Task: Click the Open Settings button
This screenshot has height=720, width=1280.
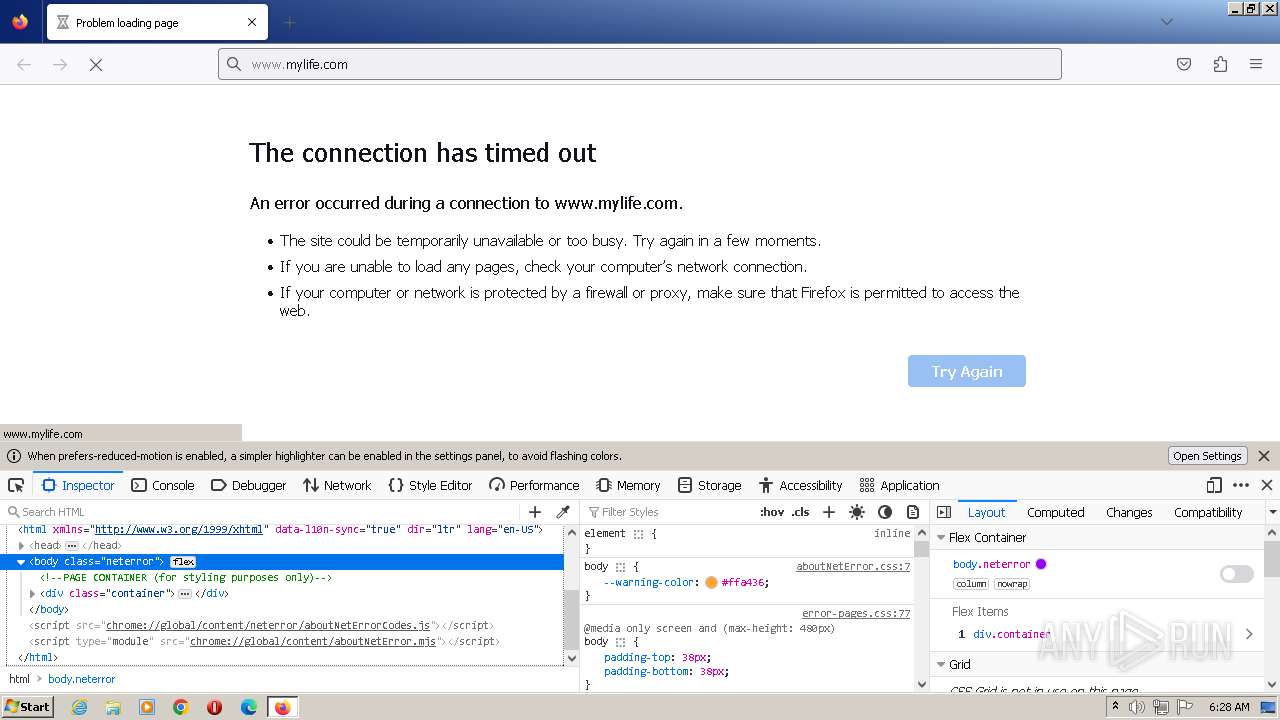Action: point(1208,456)
